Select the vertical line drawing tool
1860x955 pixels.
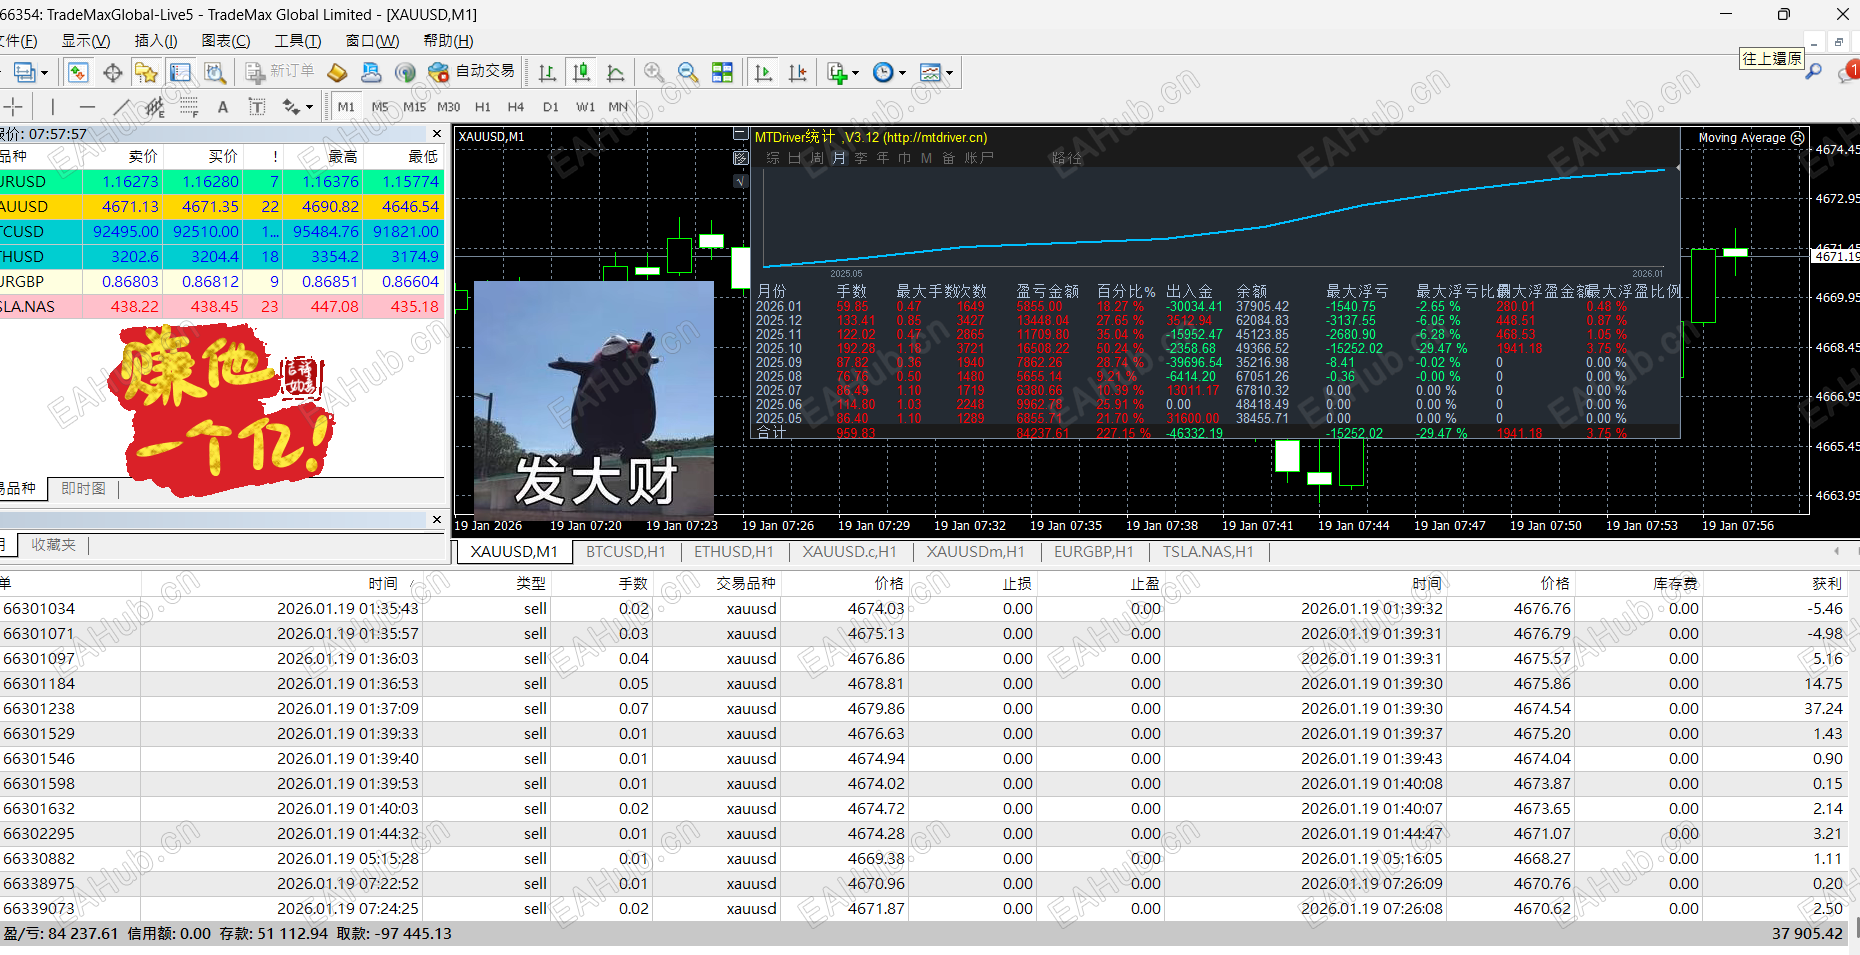(53, 106)
